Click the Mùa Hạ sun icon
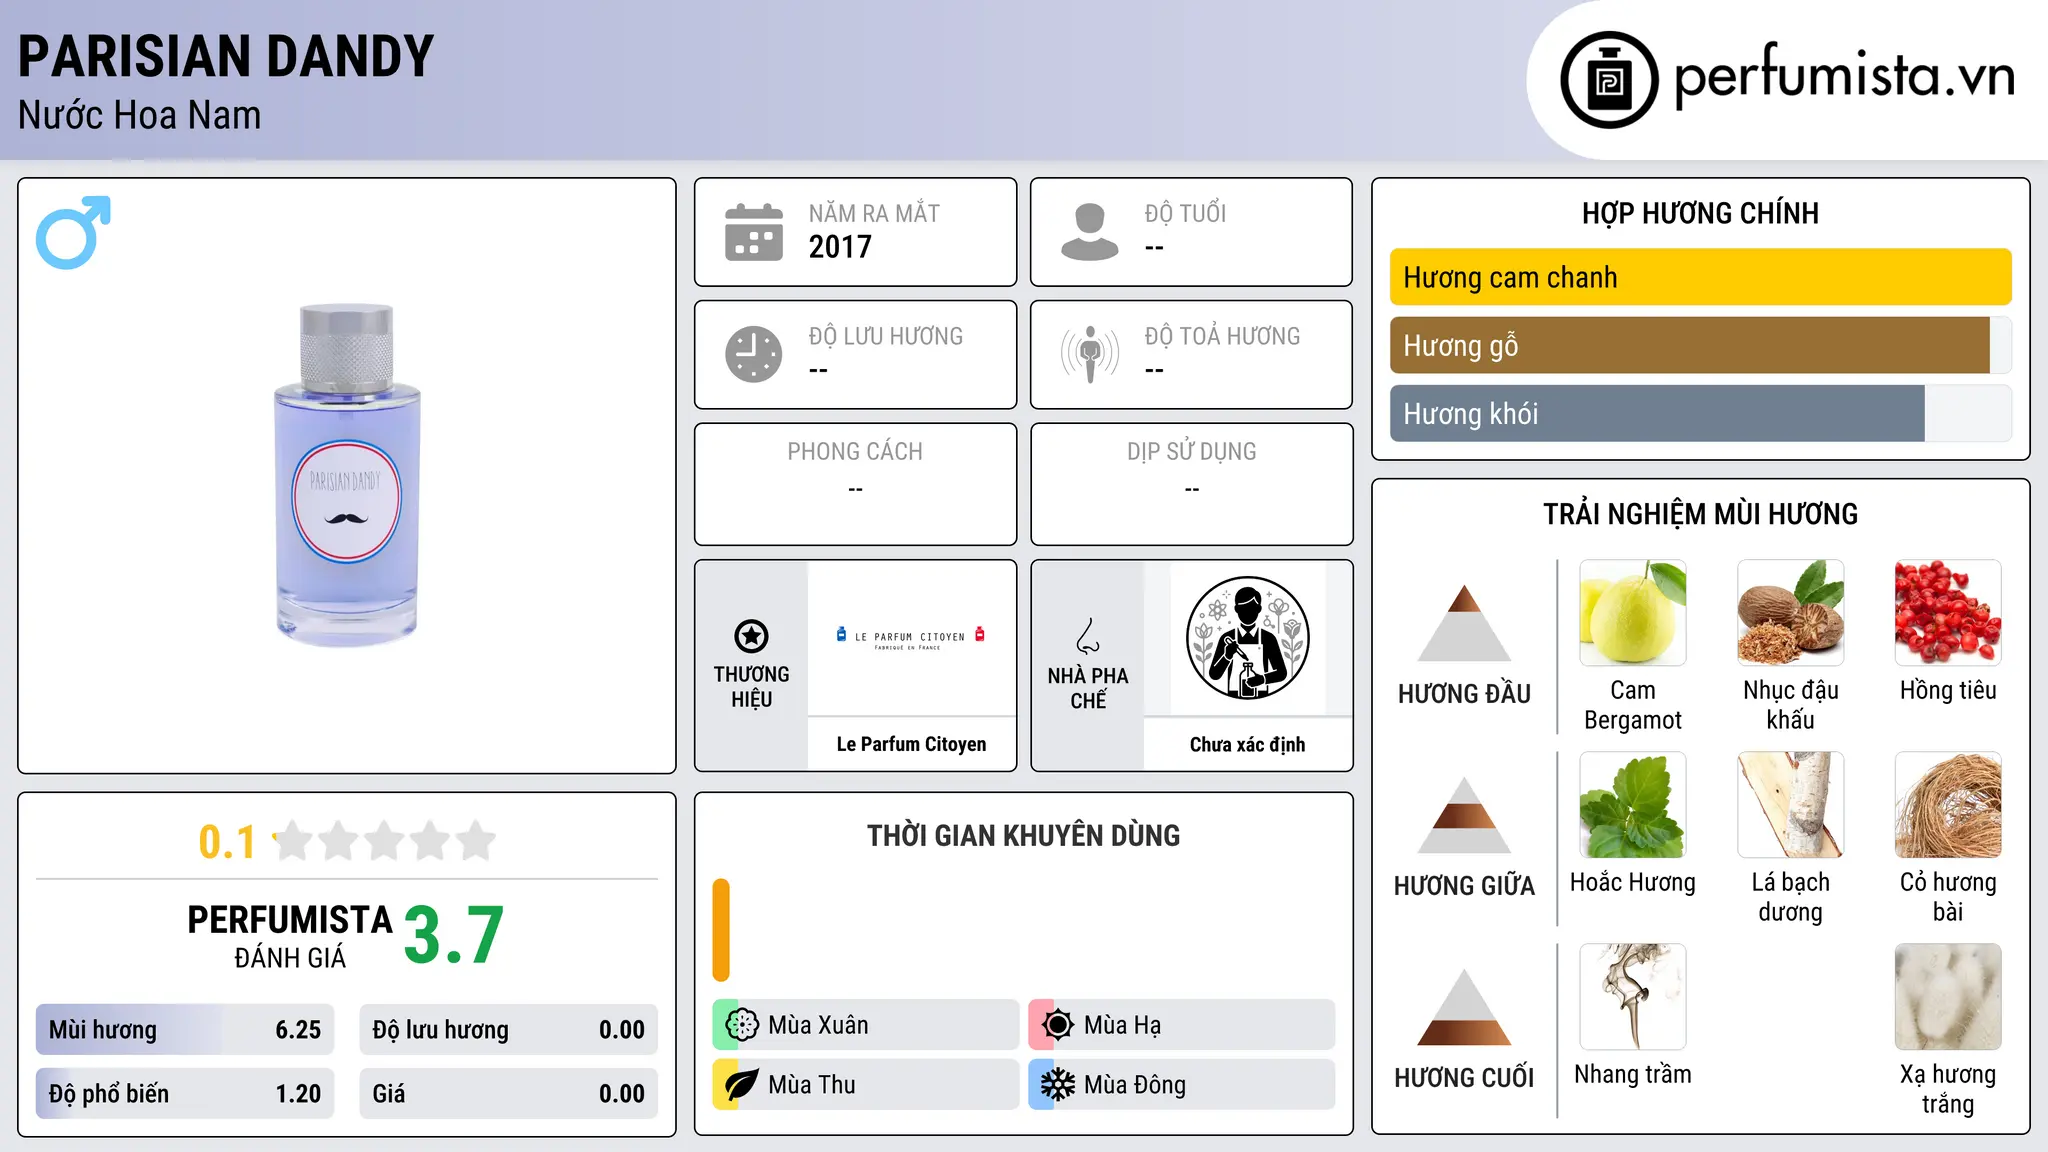2048x1152 pixels. point(1058,1025)
